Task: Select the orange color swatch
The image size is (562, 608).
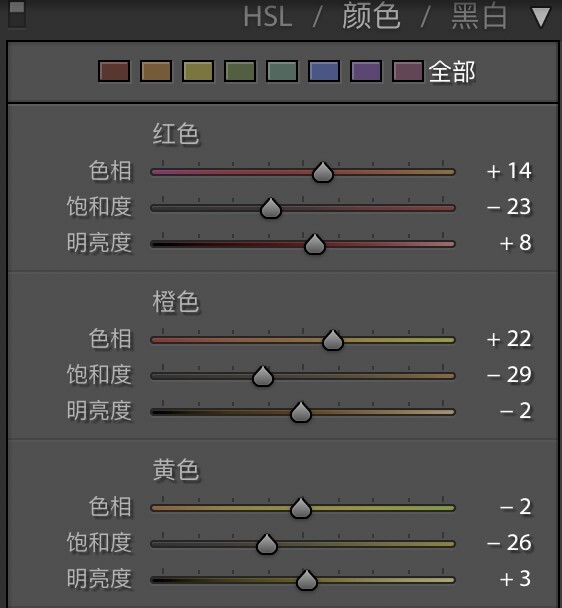Action: 156,71
